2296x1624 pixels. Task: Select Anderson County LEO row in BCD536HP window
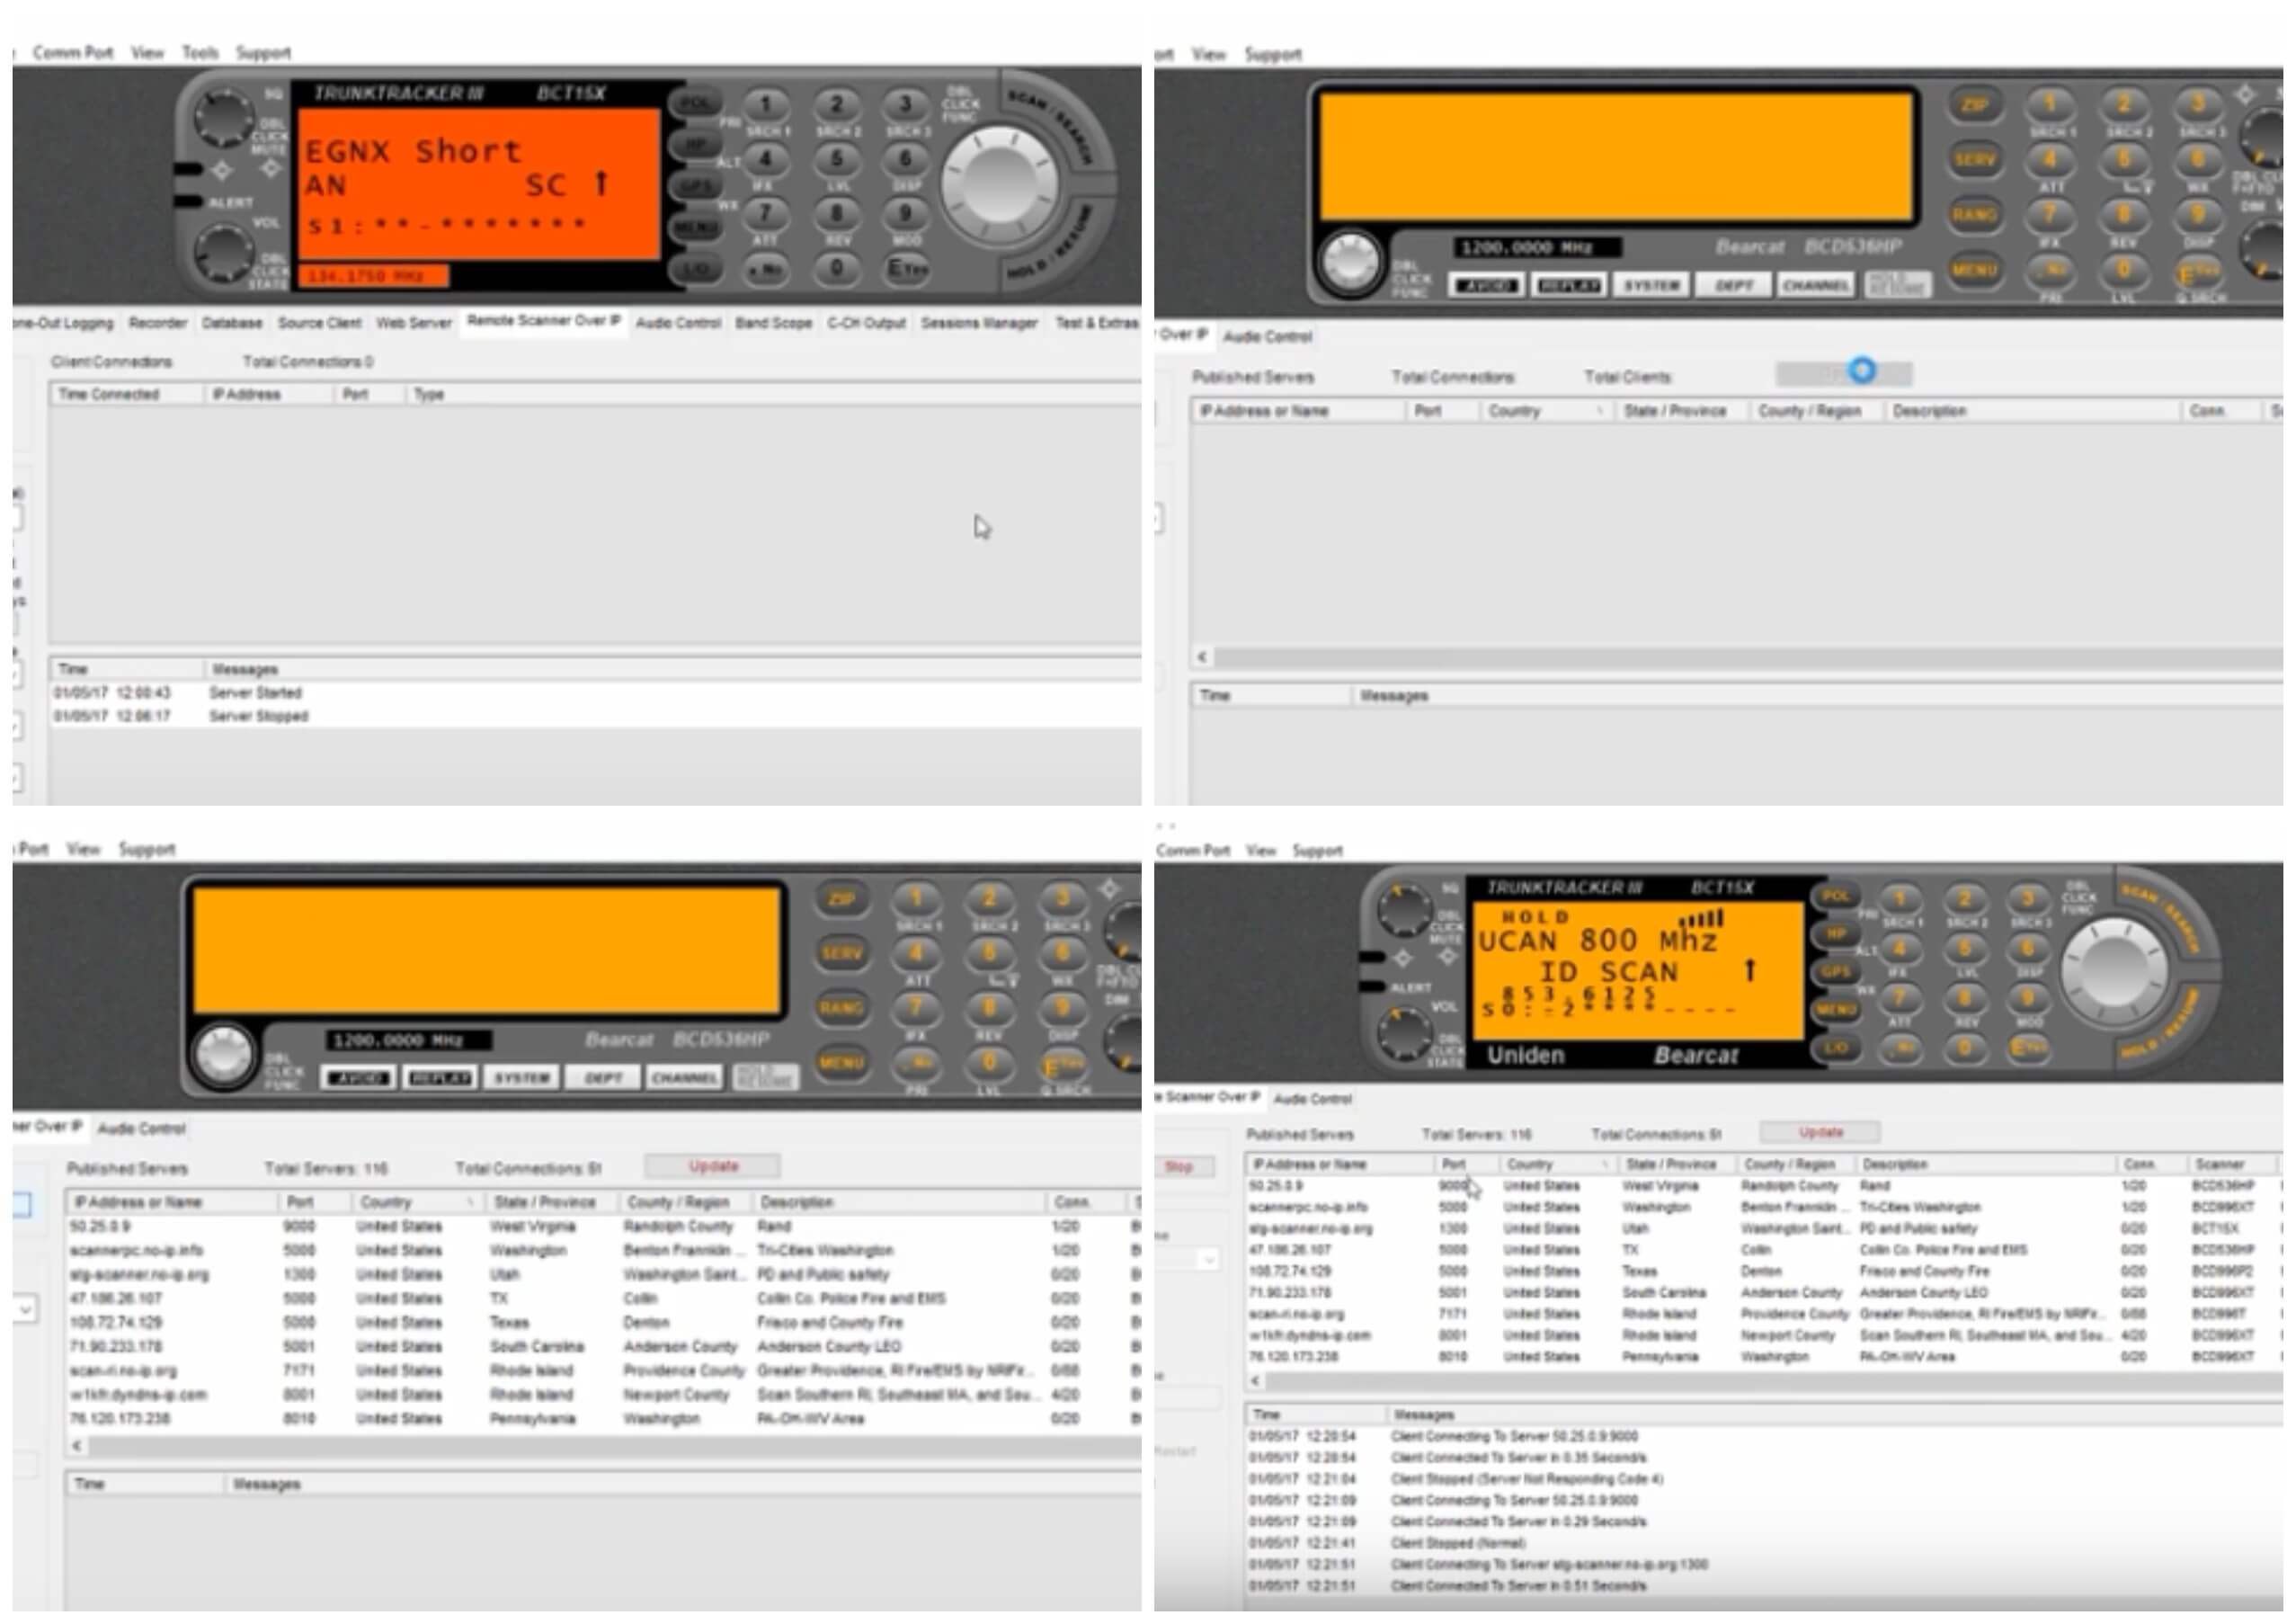coord(604,1347)
